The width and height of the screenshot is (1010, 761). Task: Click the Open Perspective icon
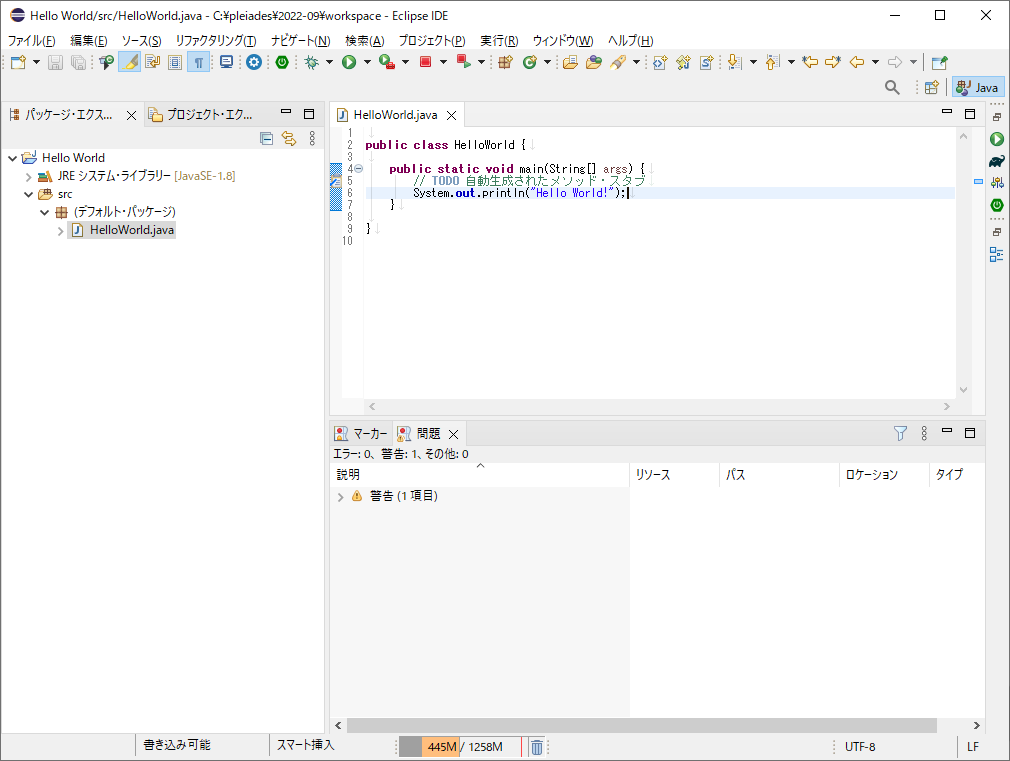click(x=931, y=88)
